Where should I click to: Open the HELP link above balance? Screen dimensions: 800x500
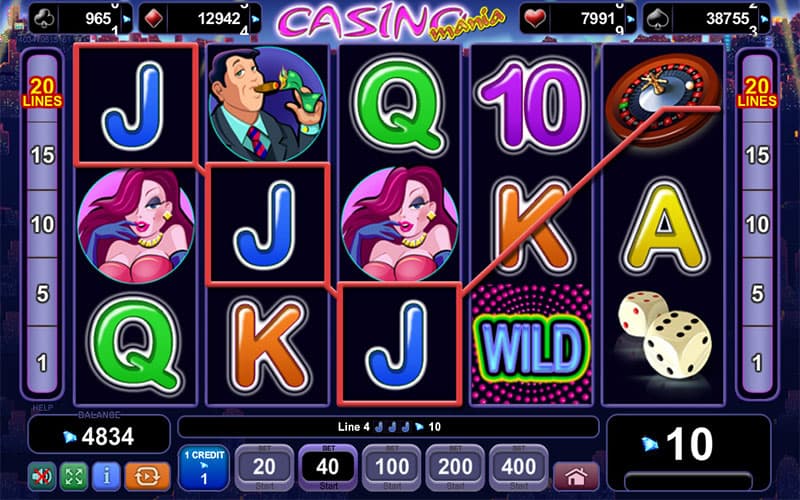pyautogui.click(x=42, y=408)
